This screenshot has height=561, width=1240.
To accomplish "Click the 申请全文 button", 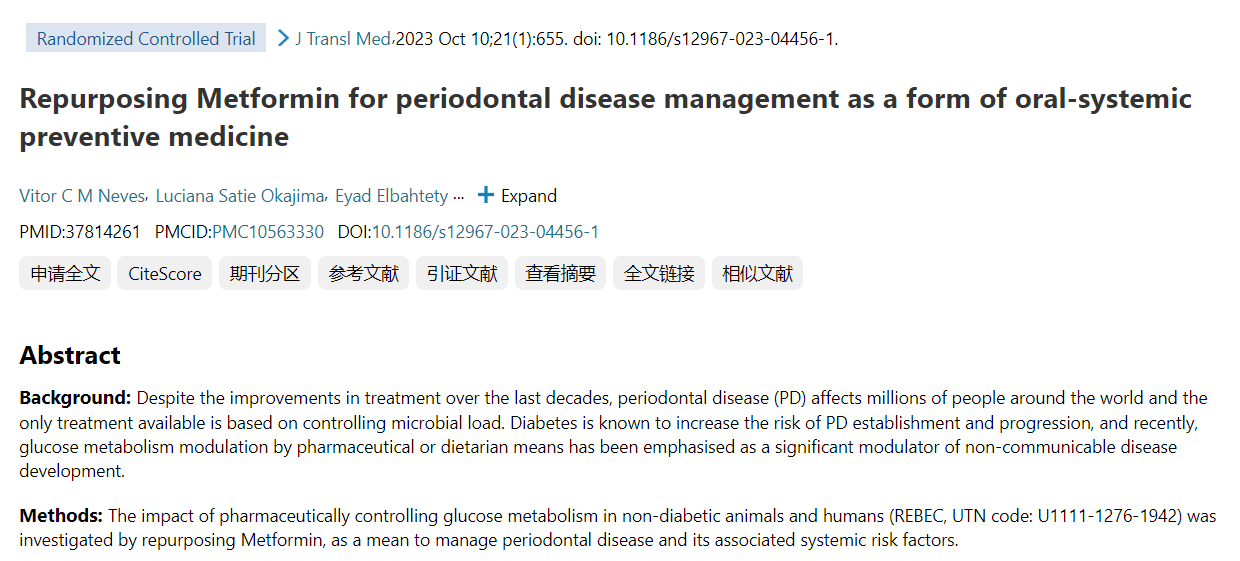I will (65, 274).
